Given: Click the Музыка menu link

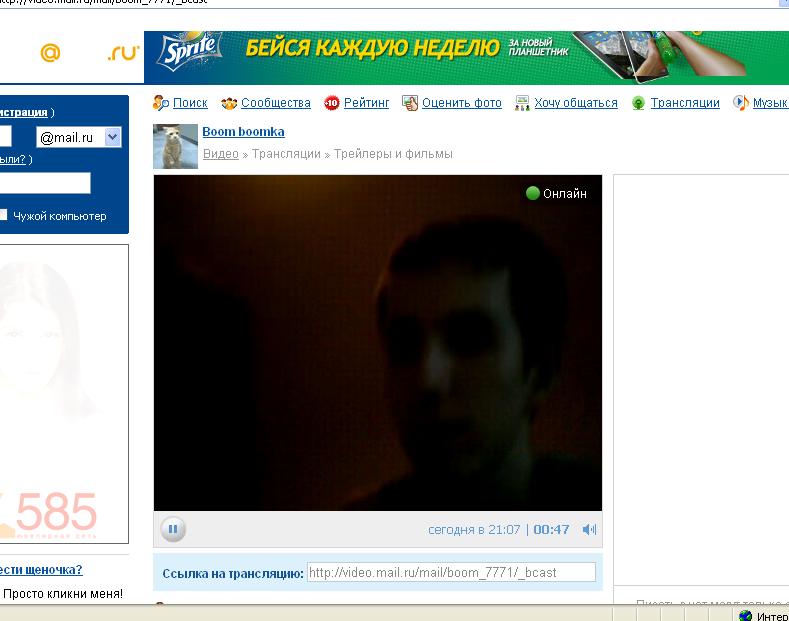Looking at the screenshot, I should click(770, 103).
